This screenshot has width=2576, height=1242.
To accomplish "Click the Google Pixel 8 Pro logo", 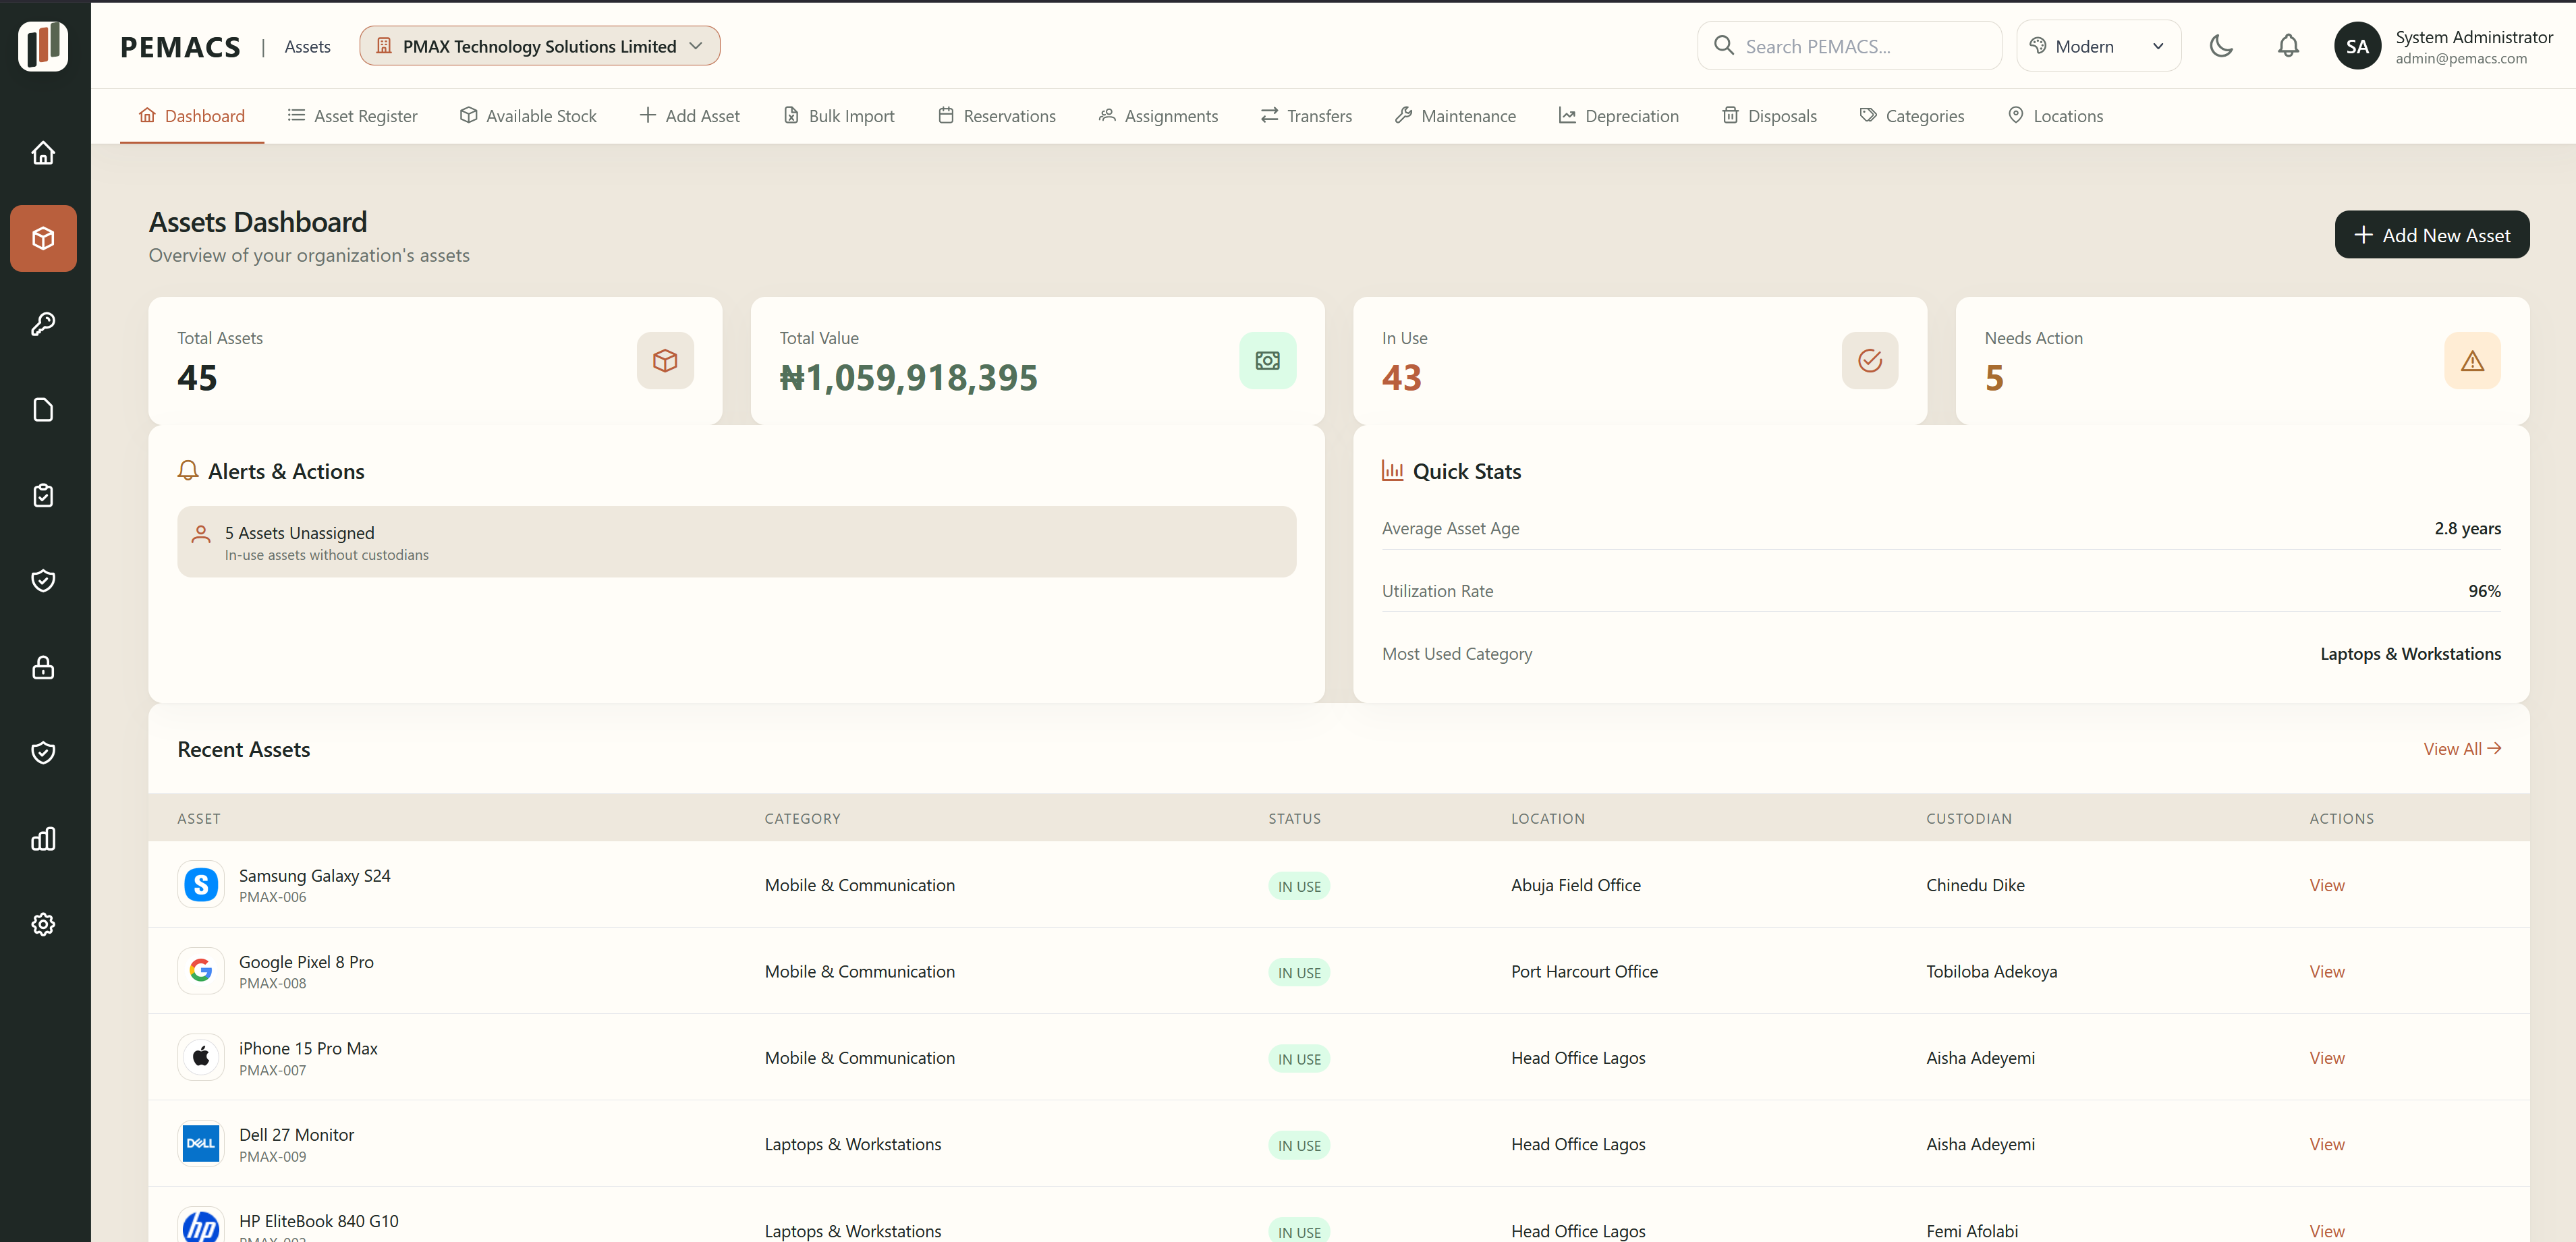I will click(x=201, y=970).
